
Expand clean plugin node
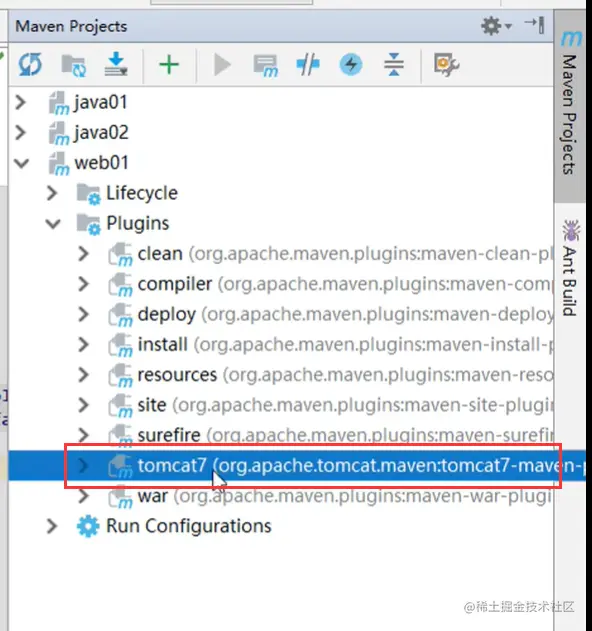coord(83,254)
